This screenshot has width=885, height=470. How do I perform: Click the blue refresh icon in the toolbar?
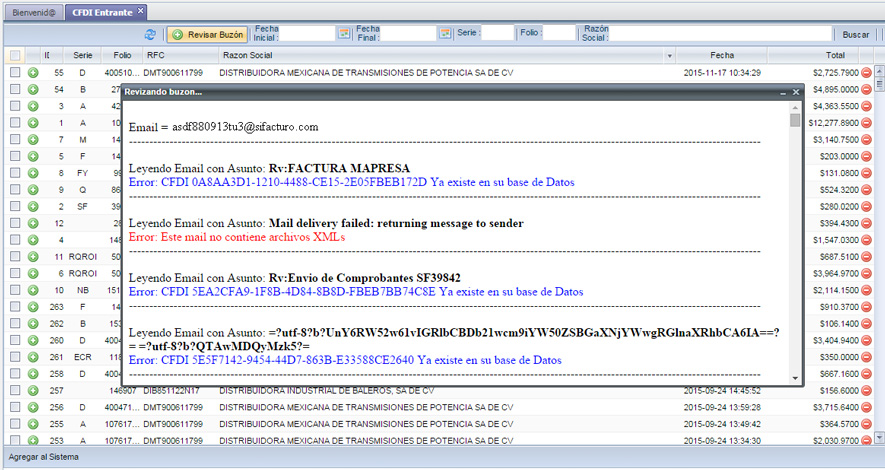(150, 34)
